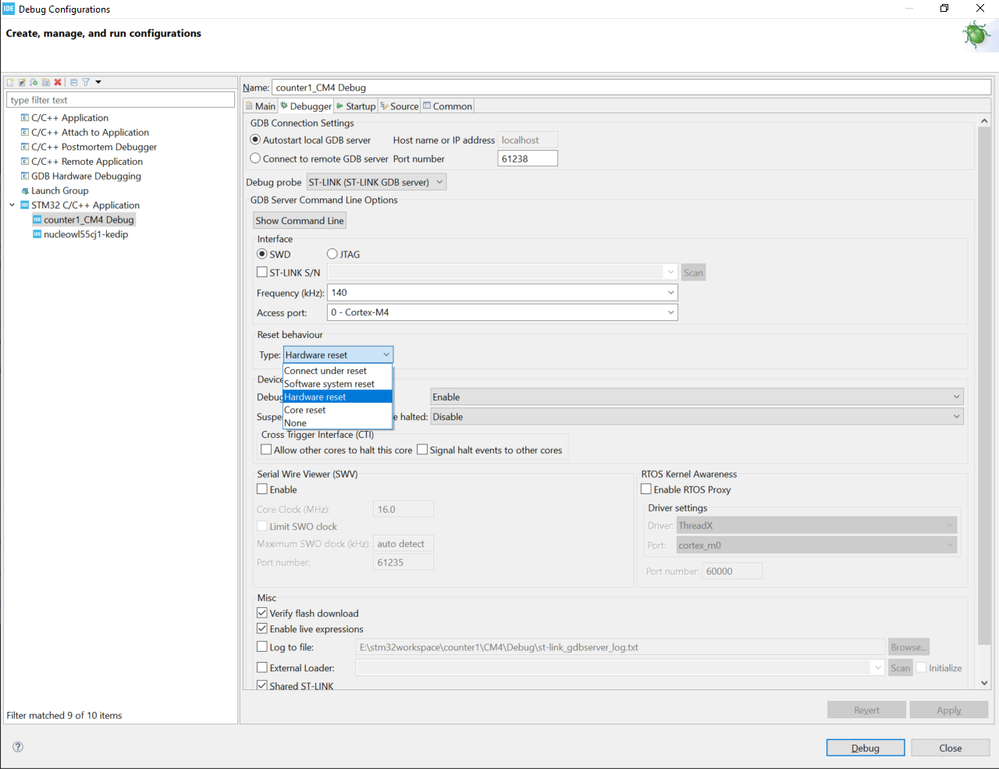Click the Close button at bottom
The image size is (999, 769).
click(x=950, y=748)
